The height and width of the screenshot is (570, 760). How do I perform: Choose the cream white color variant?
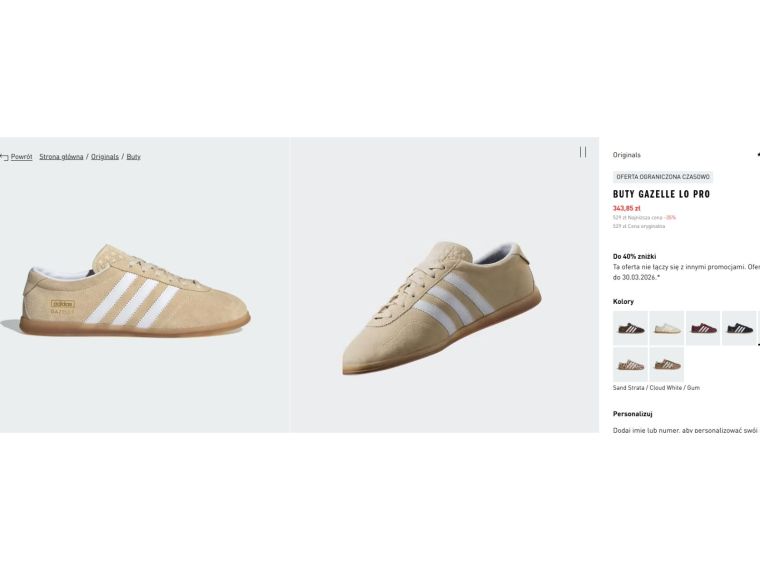point(666,328)
